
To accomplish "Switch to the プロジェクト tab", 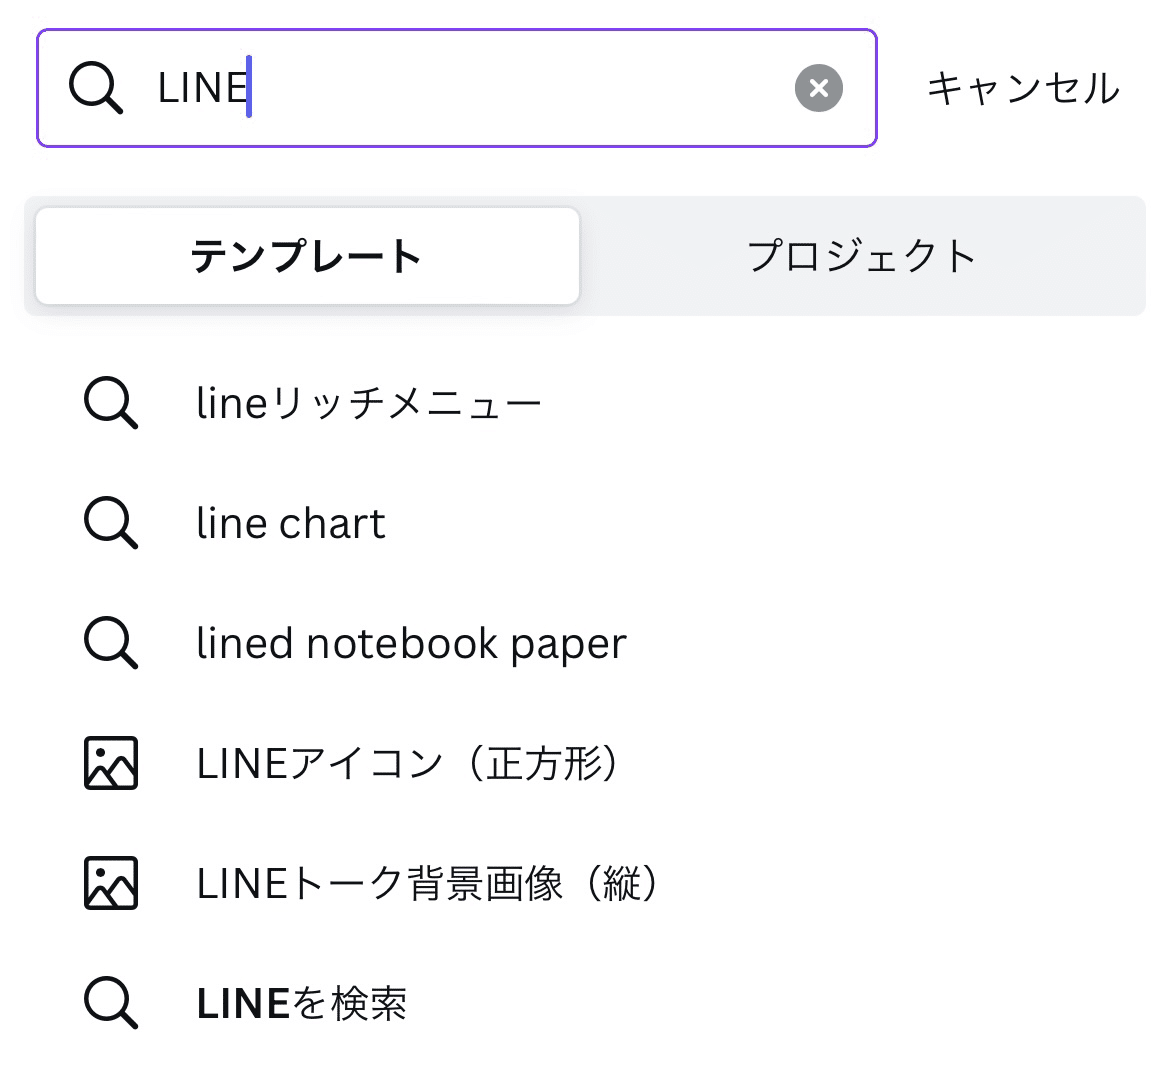I will pos(863,256).
